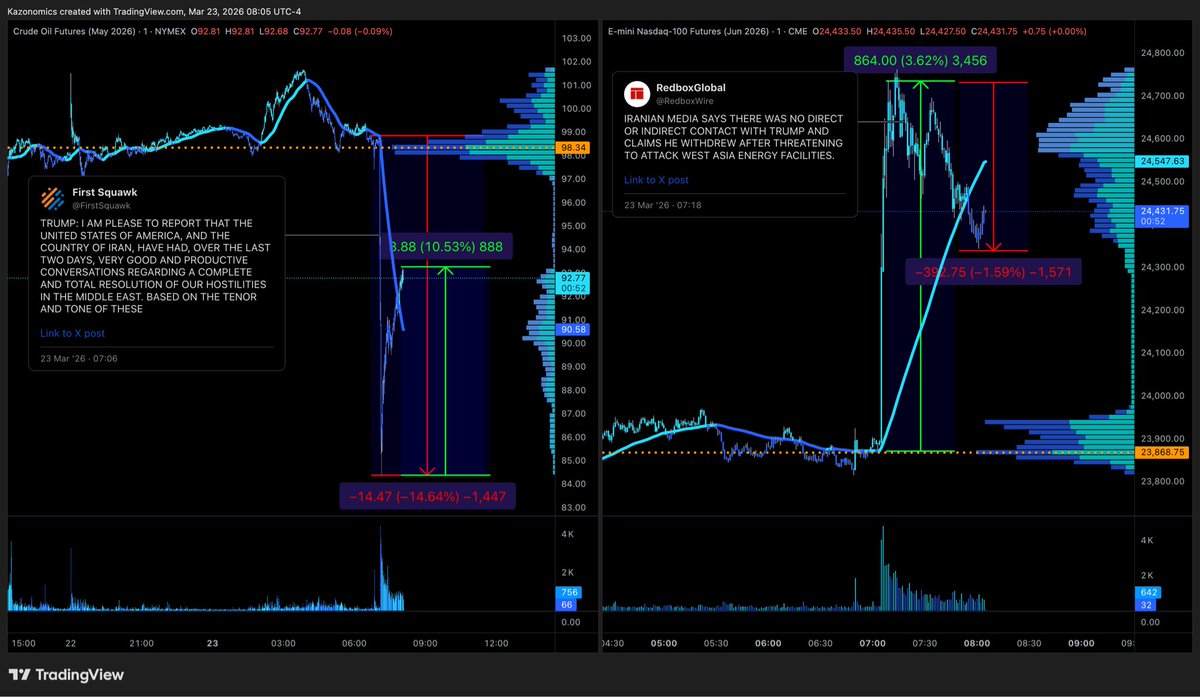The height and width of the screenshot is (697, 1200).
Task: Click the @FirstSquawk handle
Action: coord(99,205)
